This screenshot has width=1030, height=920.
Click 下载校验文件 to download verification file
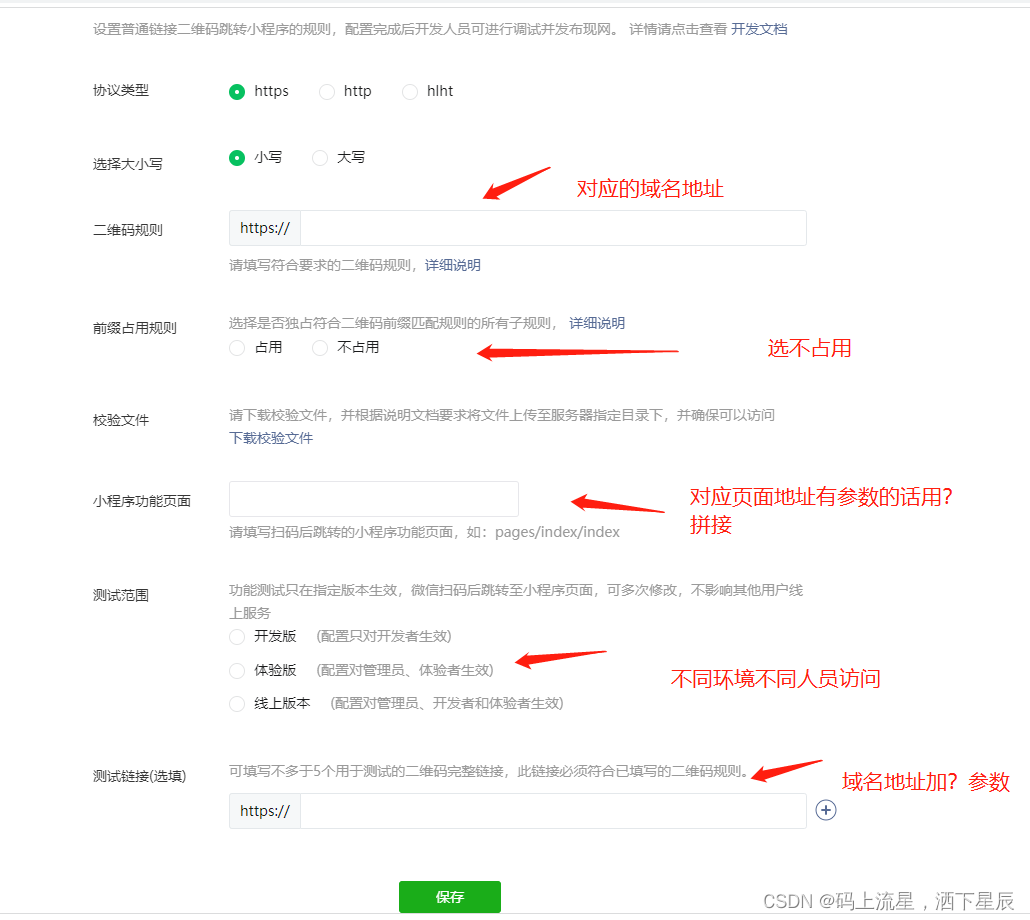(x=271, y=439)
